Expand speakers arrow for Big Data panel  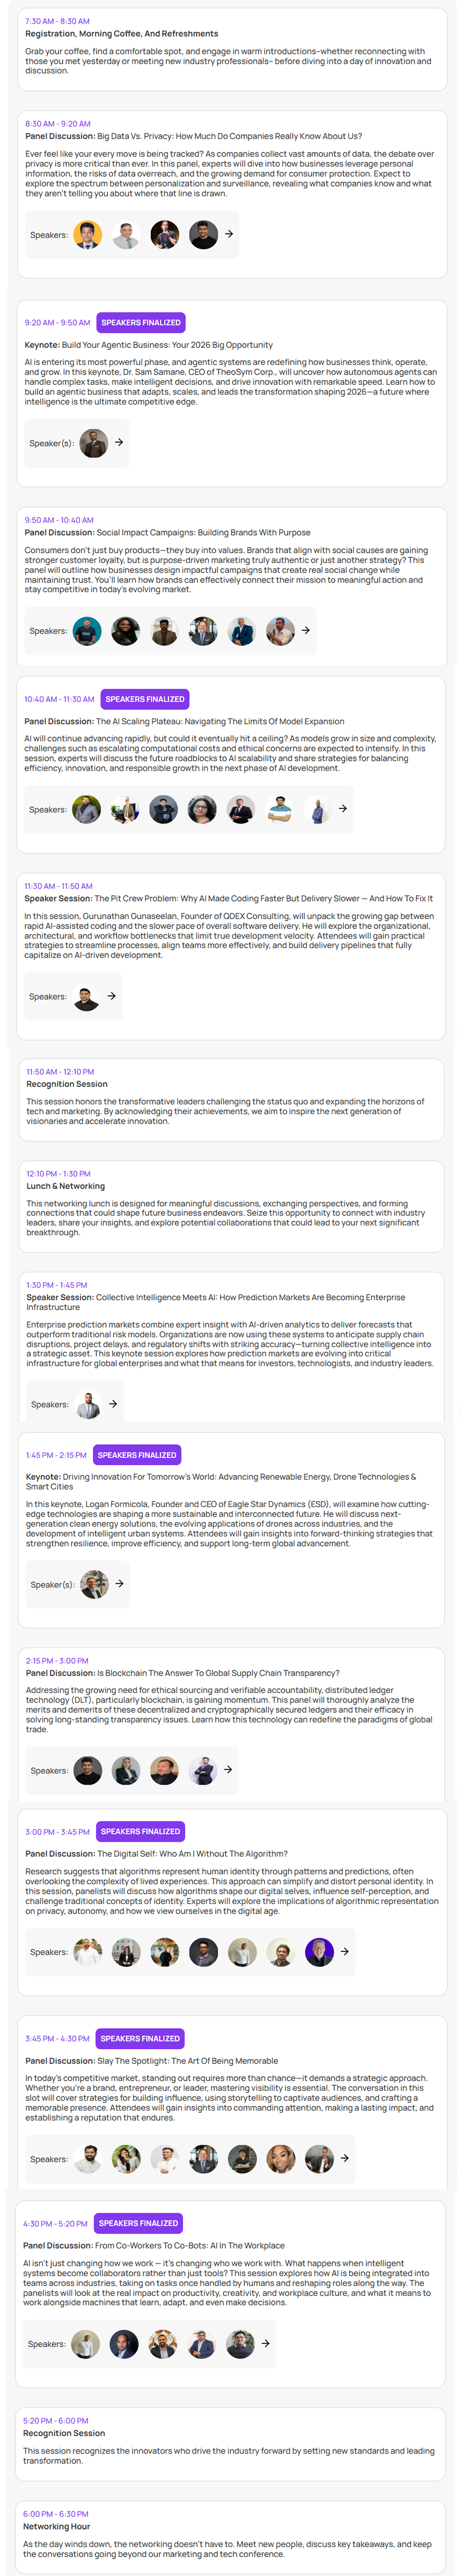229,234
